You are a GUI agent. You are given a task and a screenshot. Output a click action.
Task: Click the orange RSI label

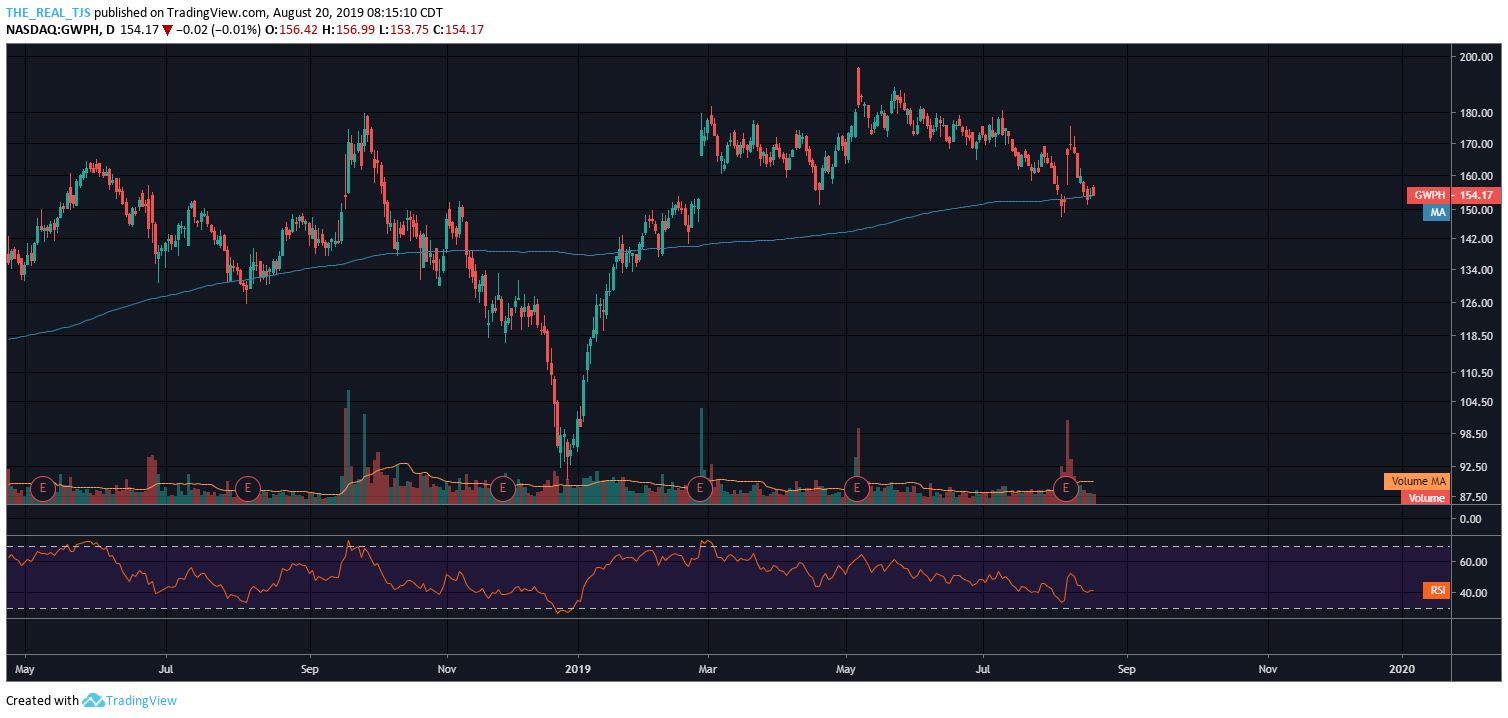(1437, 591)
